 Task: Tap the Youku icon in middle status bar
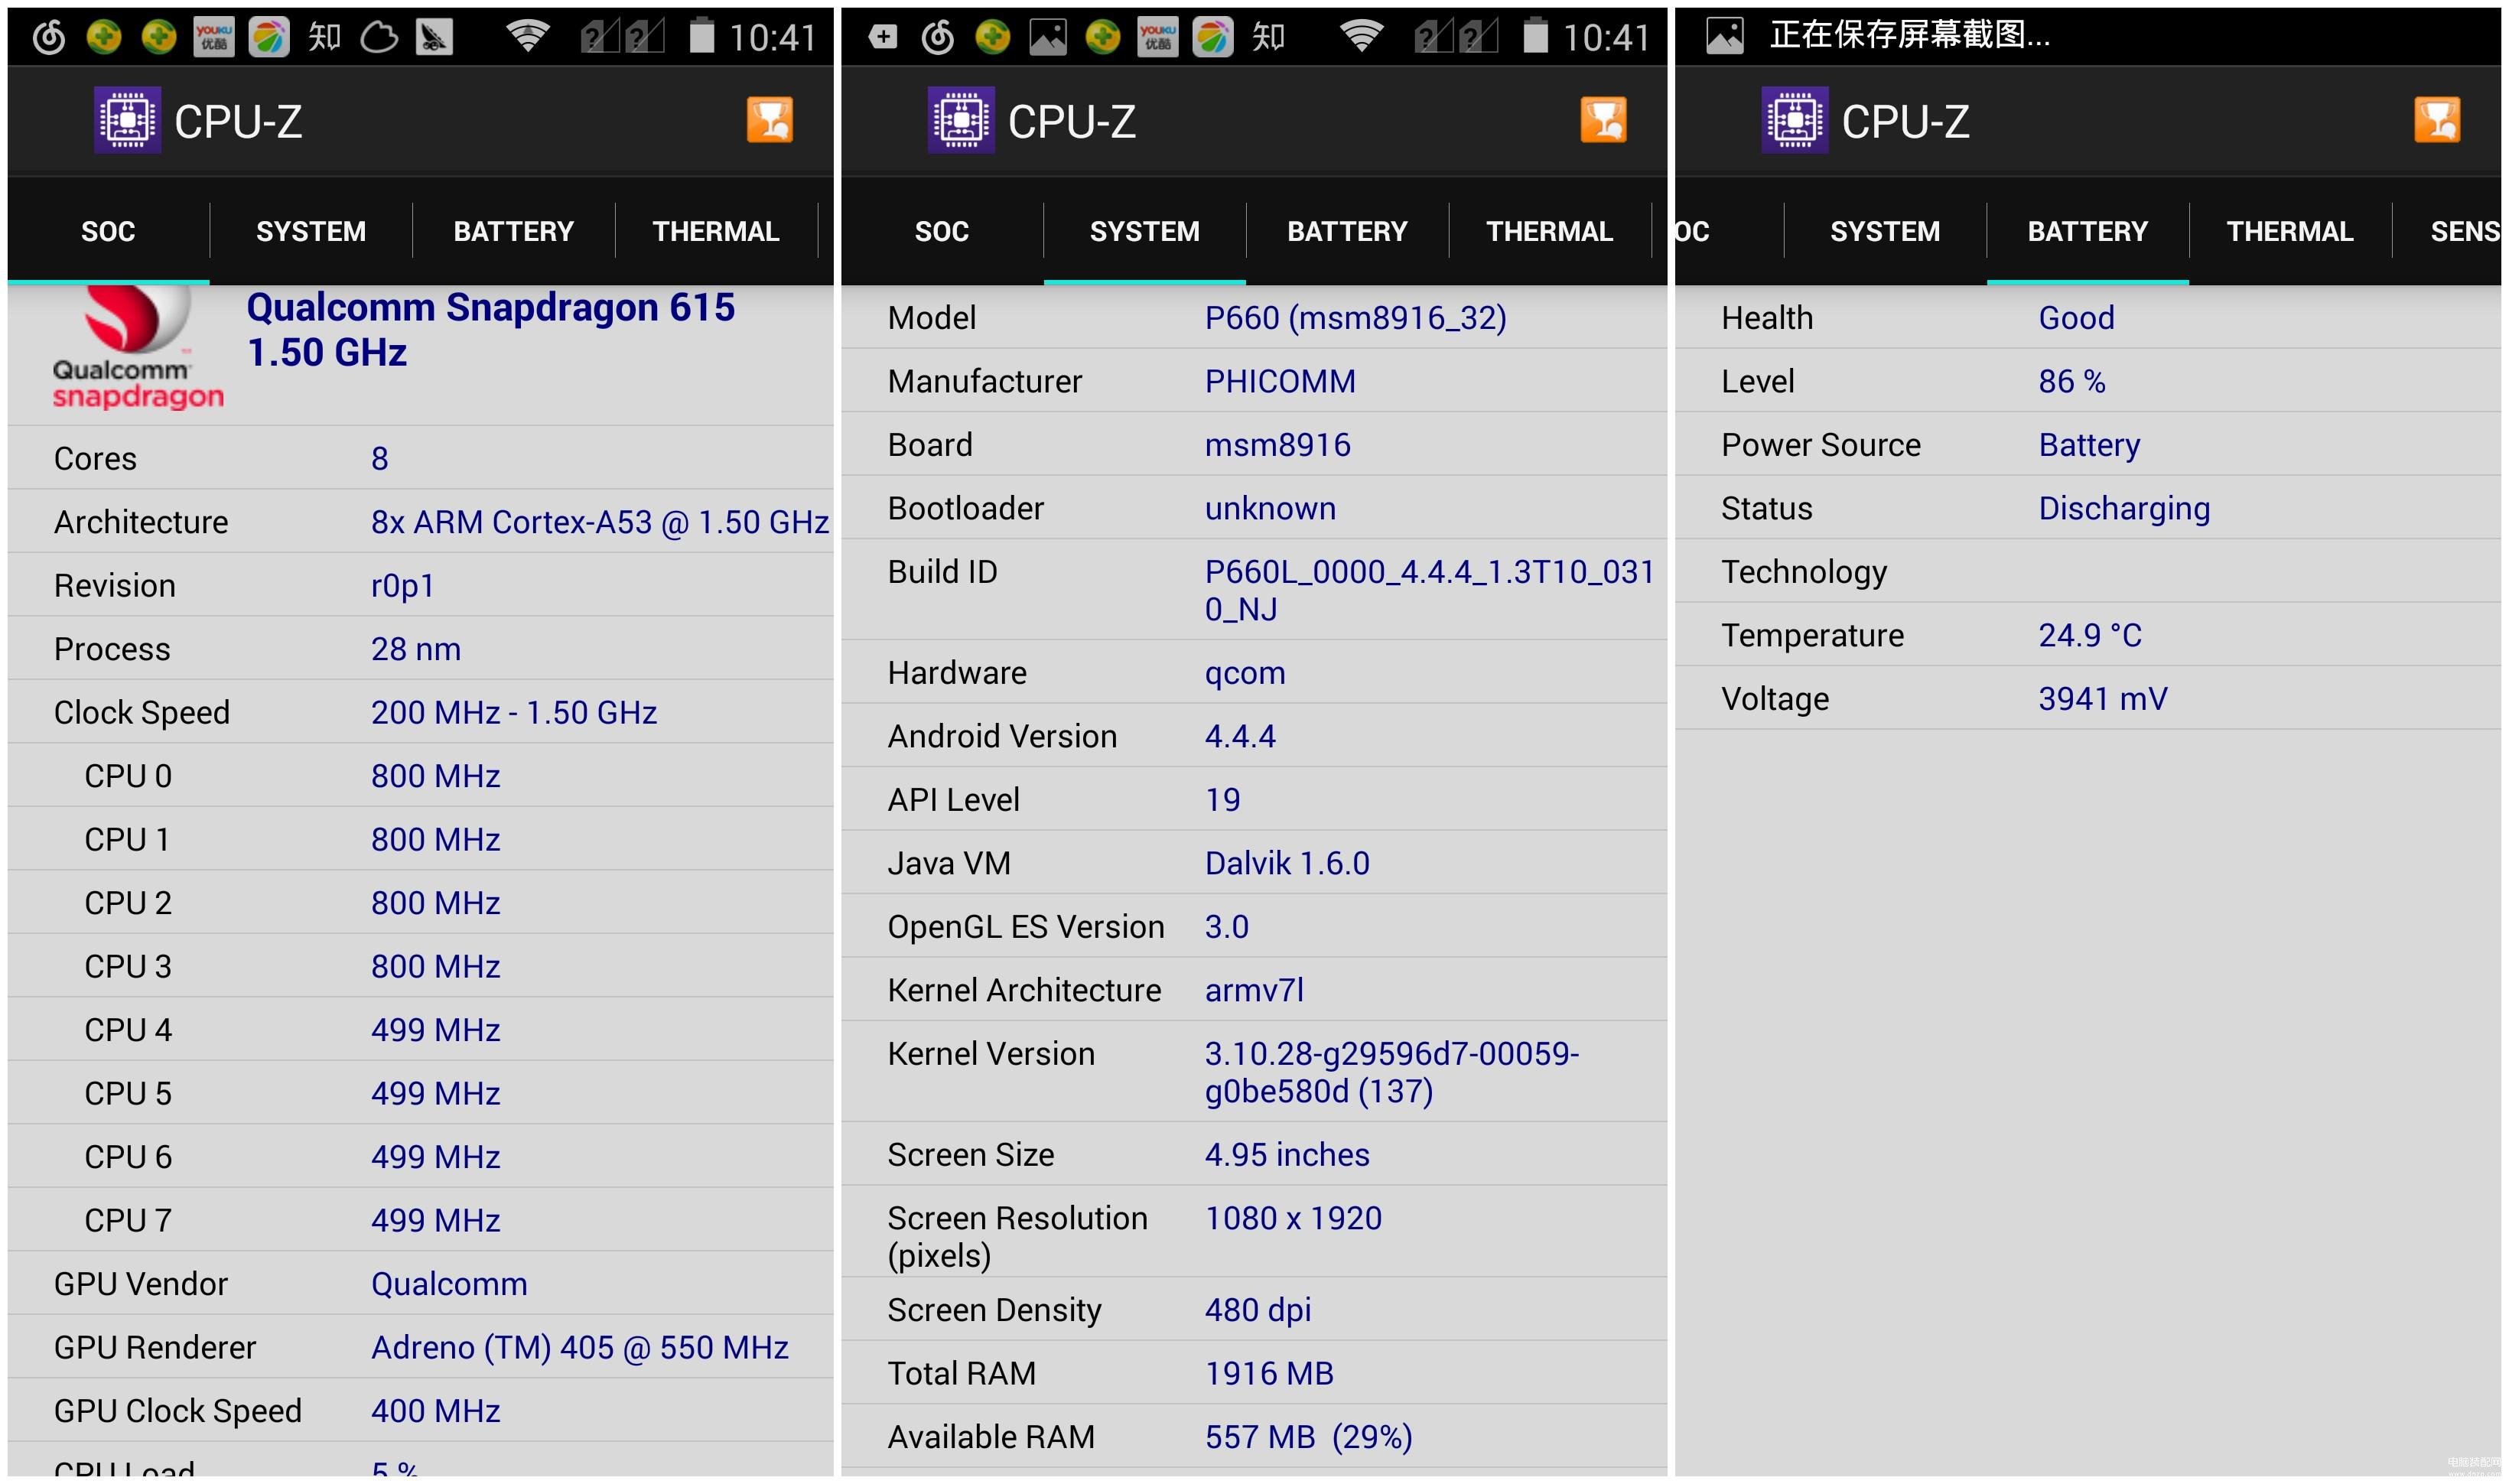click(x=1158, y=37)
